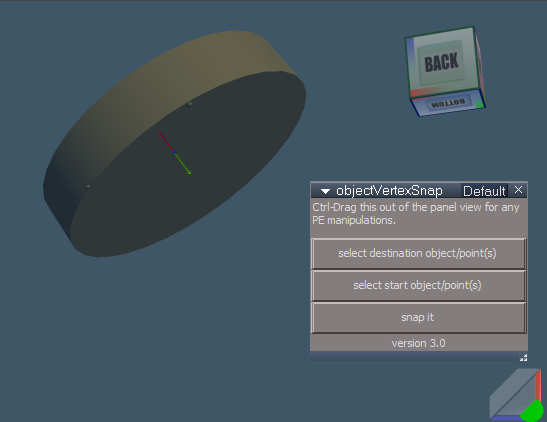Click the BACK face of the view cube
Image resolution: width=547 pixels, height=422 pixels.
point(441,62)
